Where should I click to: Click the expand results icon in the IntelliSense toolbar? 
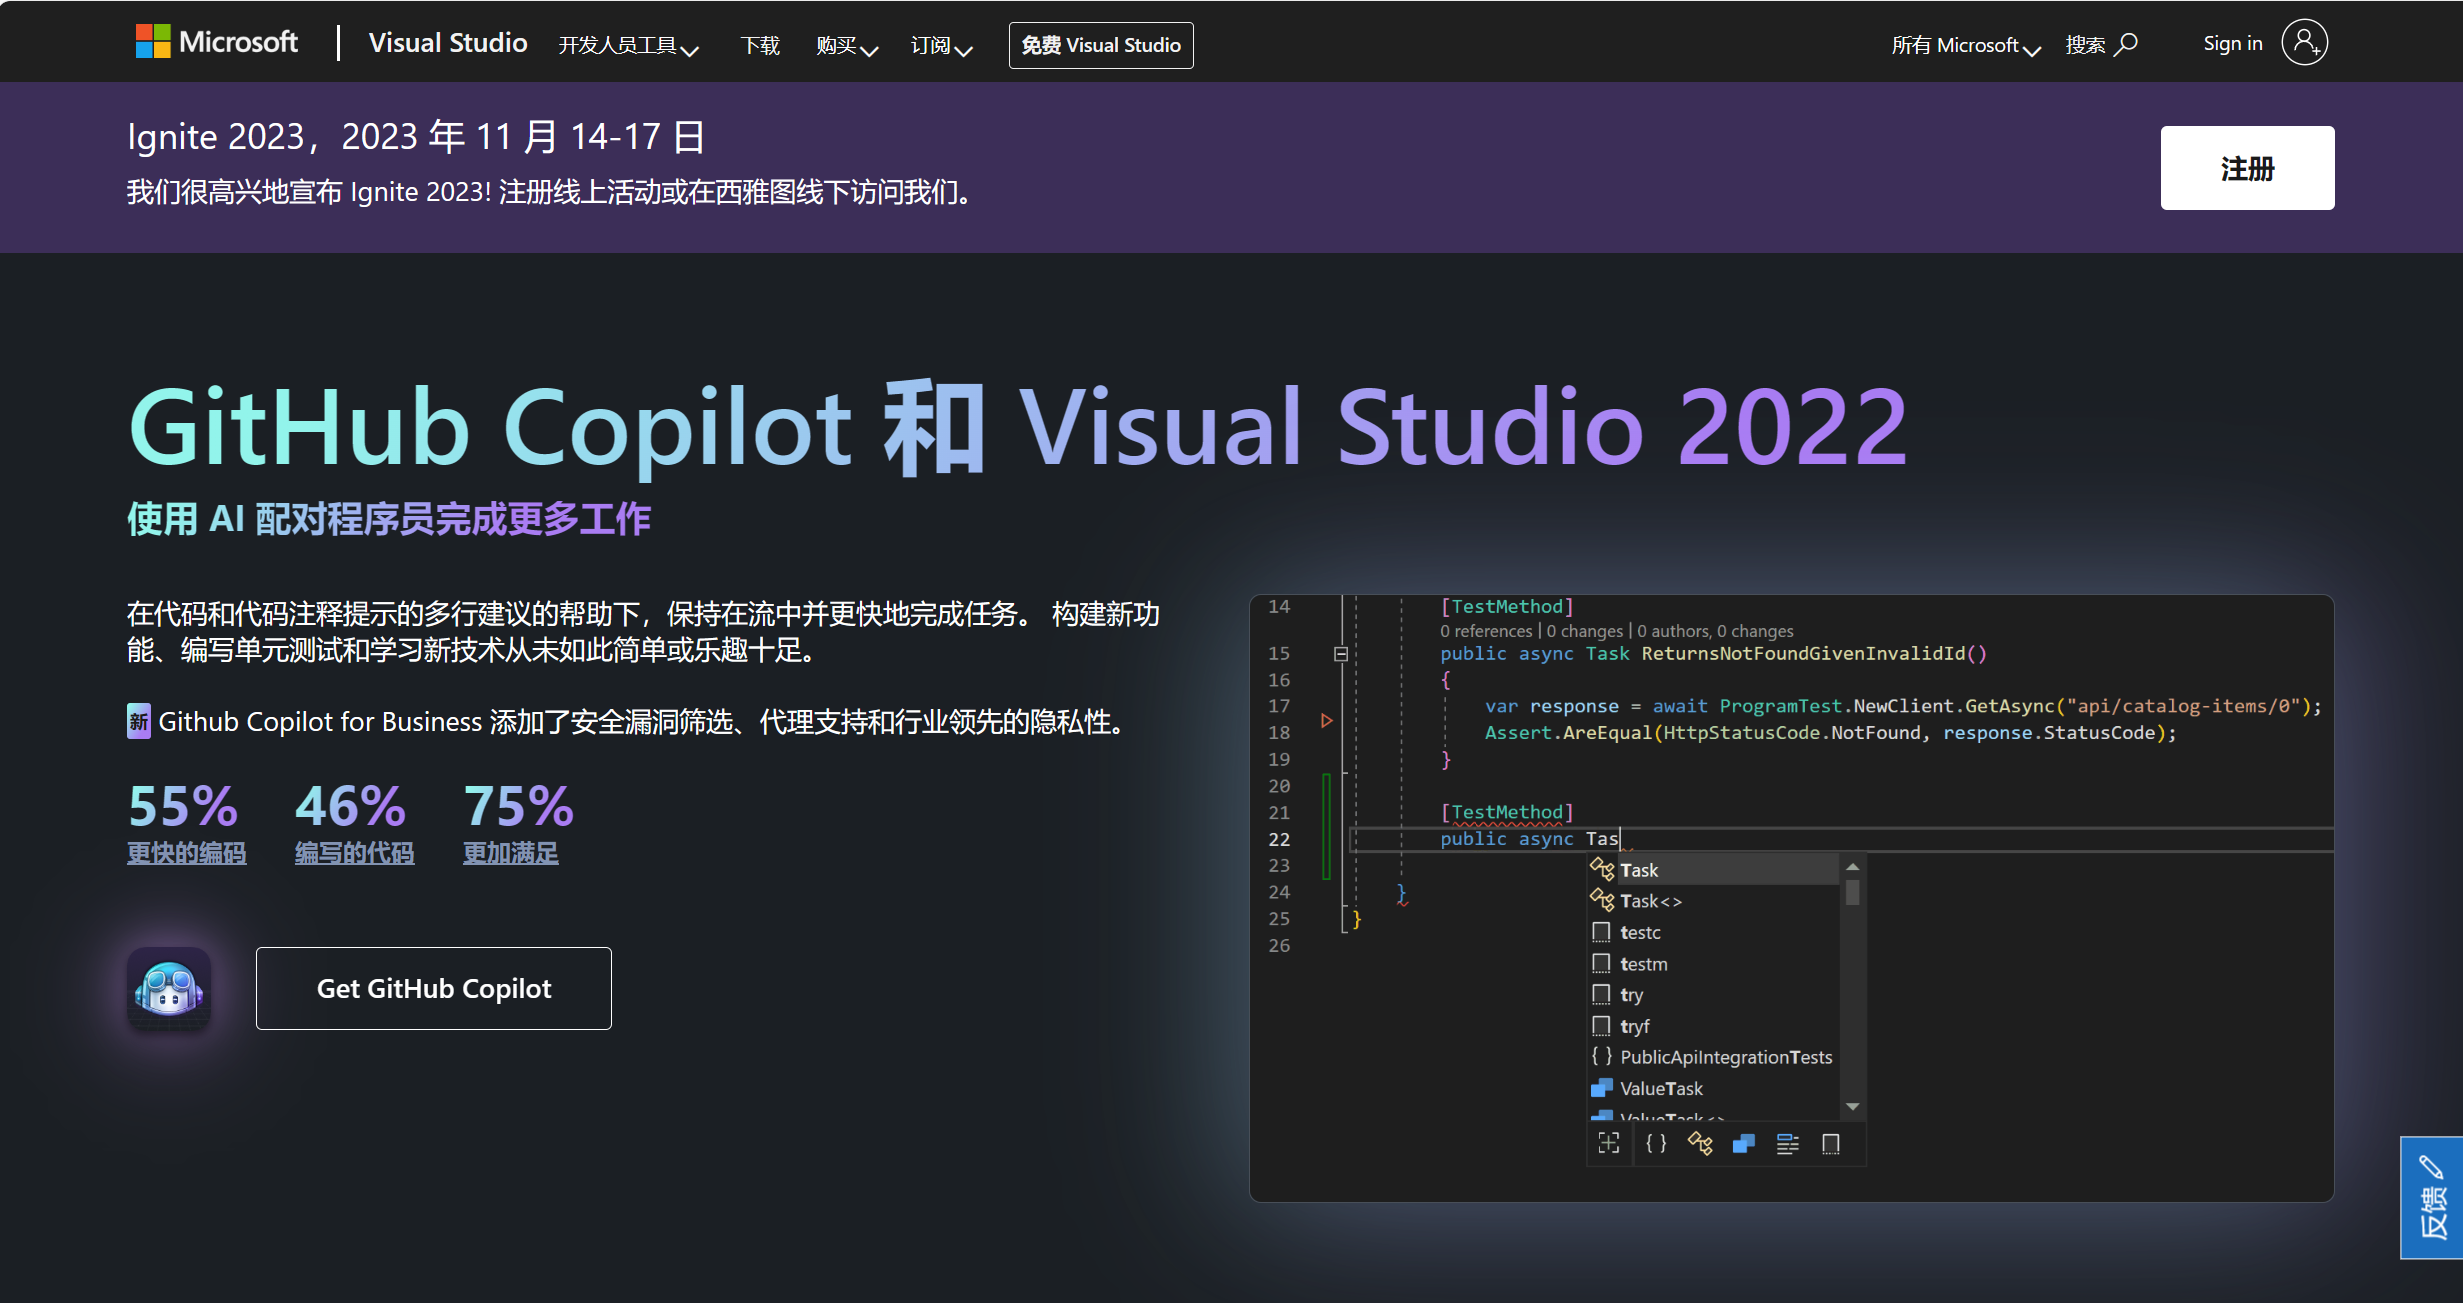click(x=1608, y=1143)
